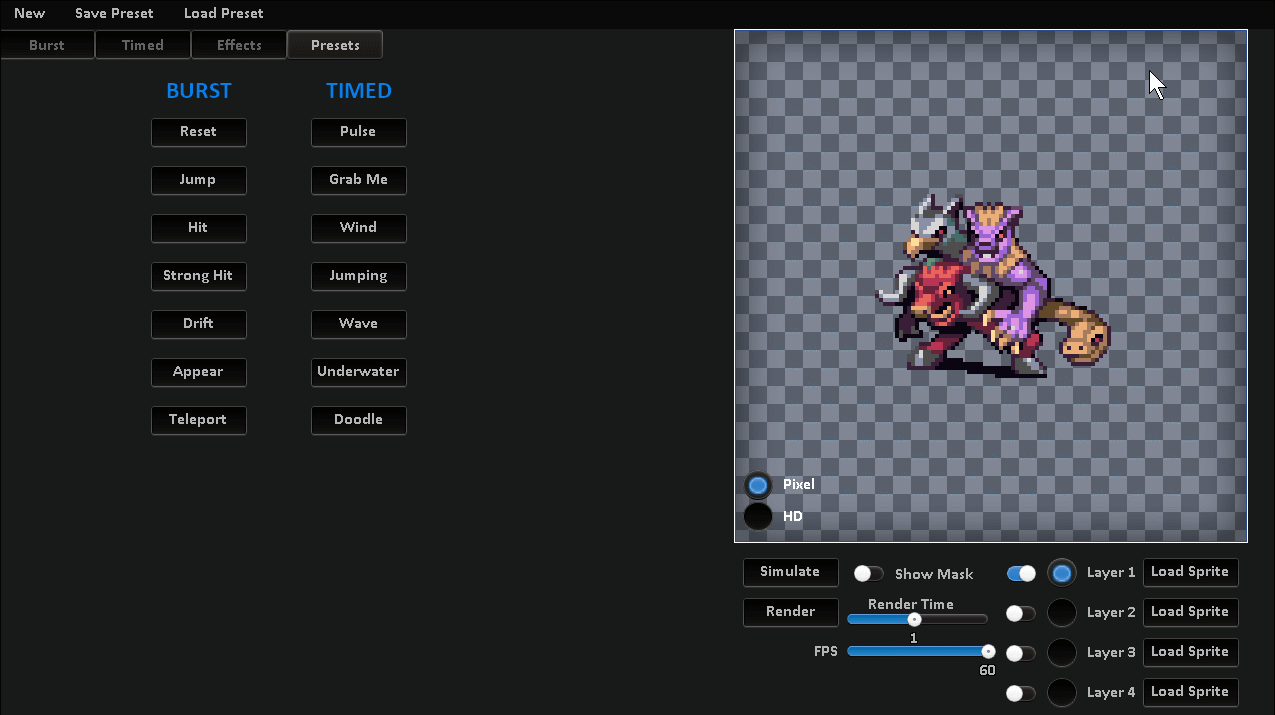Click the Simulate button

tap(790, 572)
